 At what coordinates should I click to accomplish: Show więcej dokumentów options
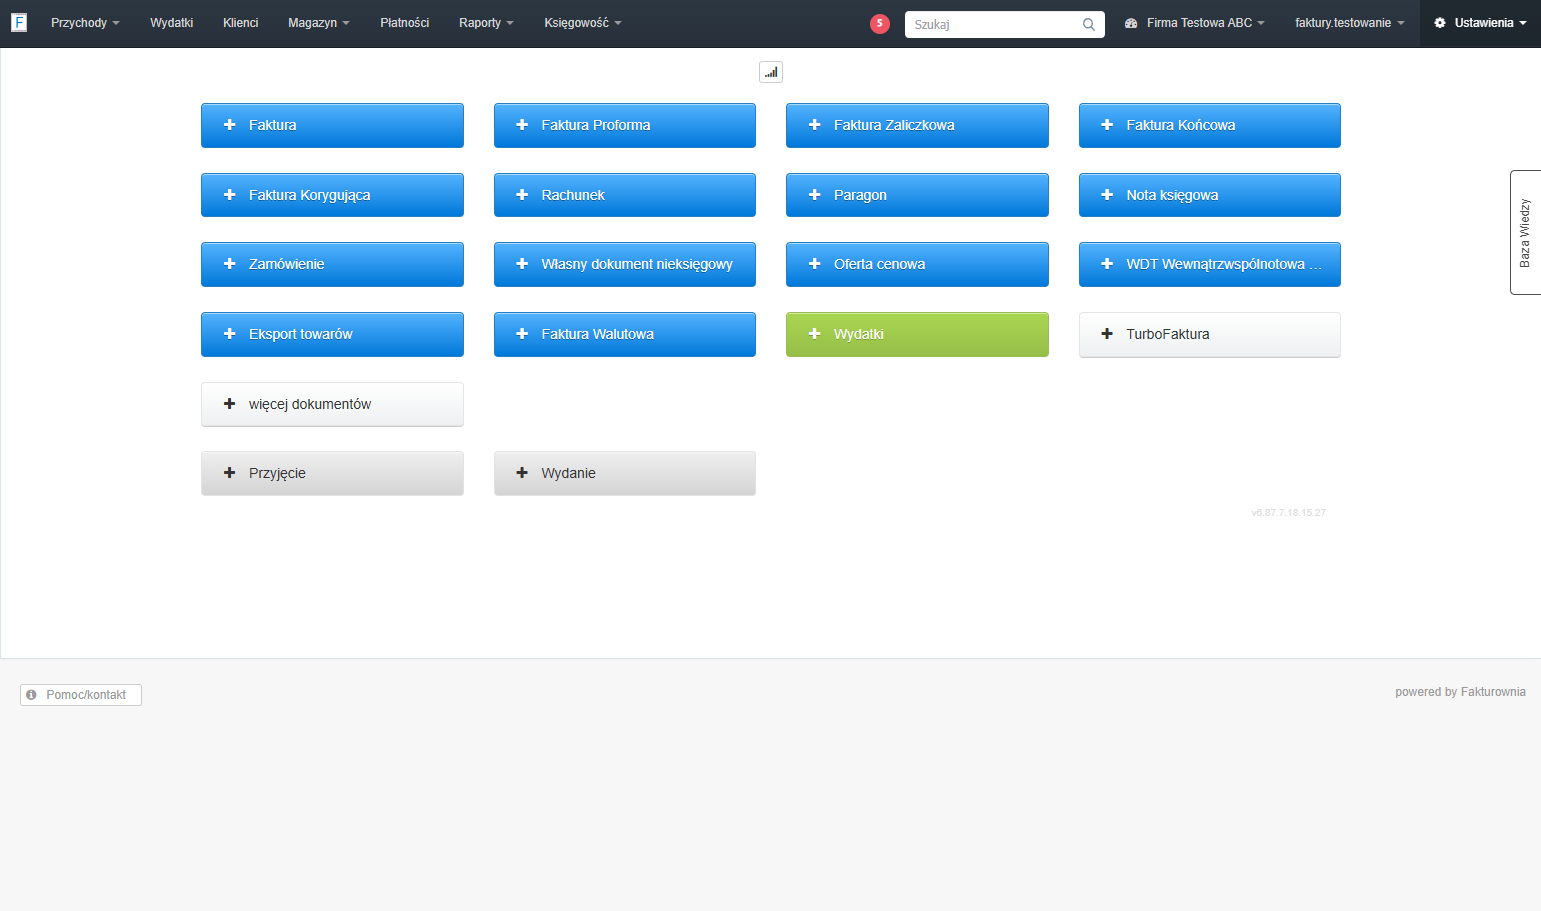(332, 404)
